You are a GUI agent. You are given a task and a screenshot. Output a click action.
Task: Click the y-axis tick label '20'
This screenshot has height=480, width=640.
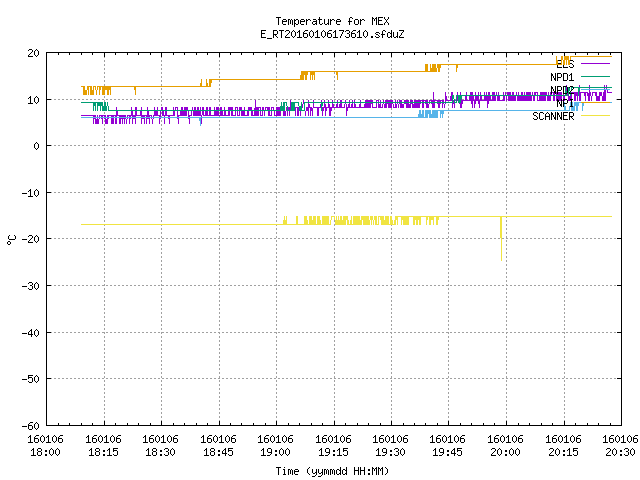pos(33,53)
